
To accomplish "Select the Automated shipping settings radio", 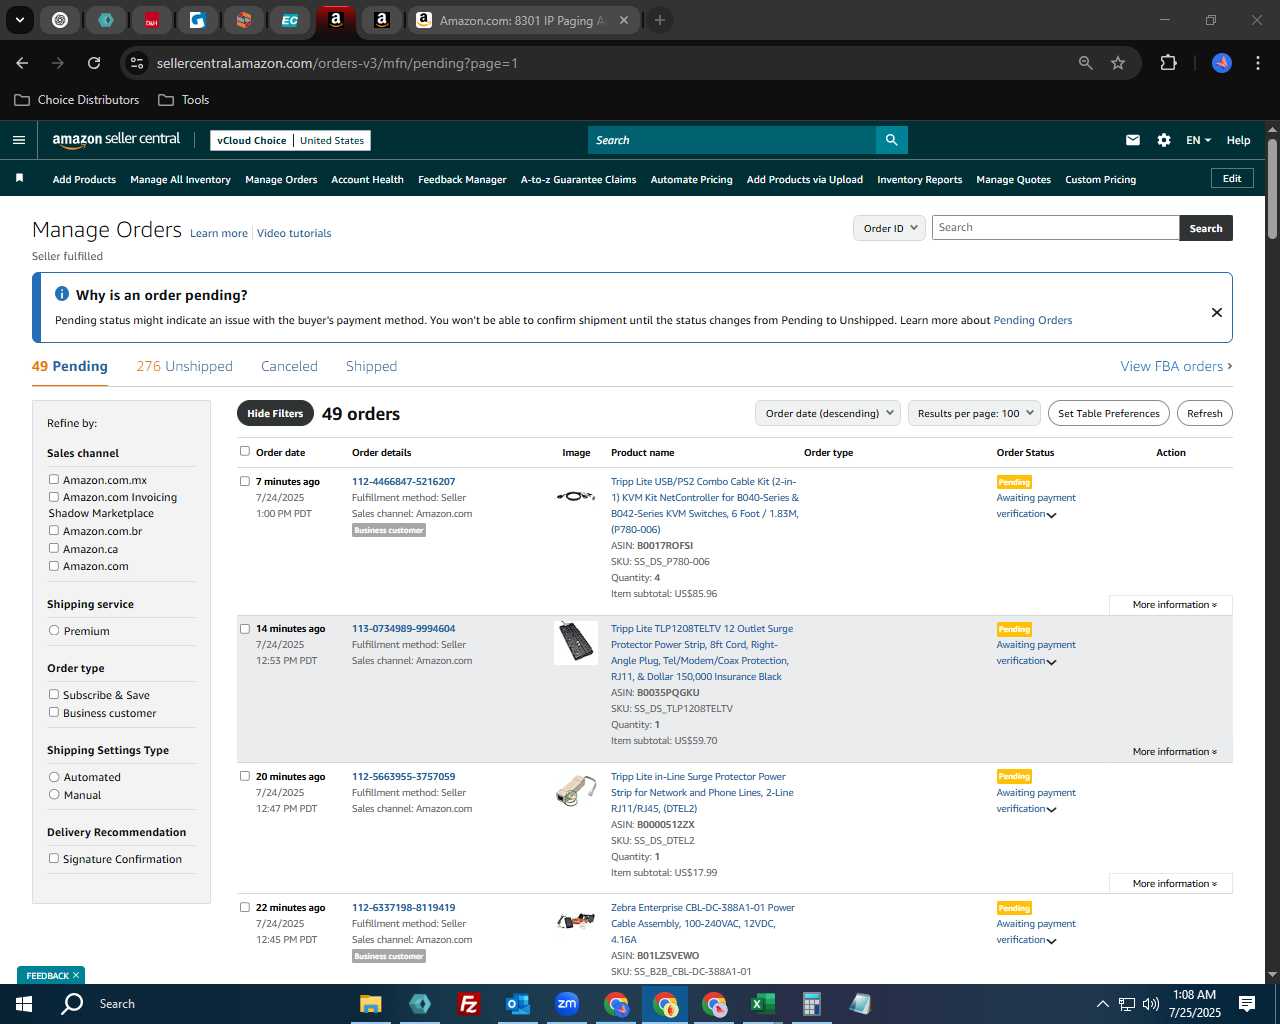I will click(x=54, y=777).
